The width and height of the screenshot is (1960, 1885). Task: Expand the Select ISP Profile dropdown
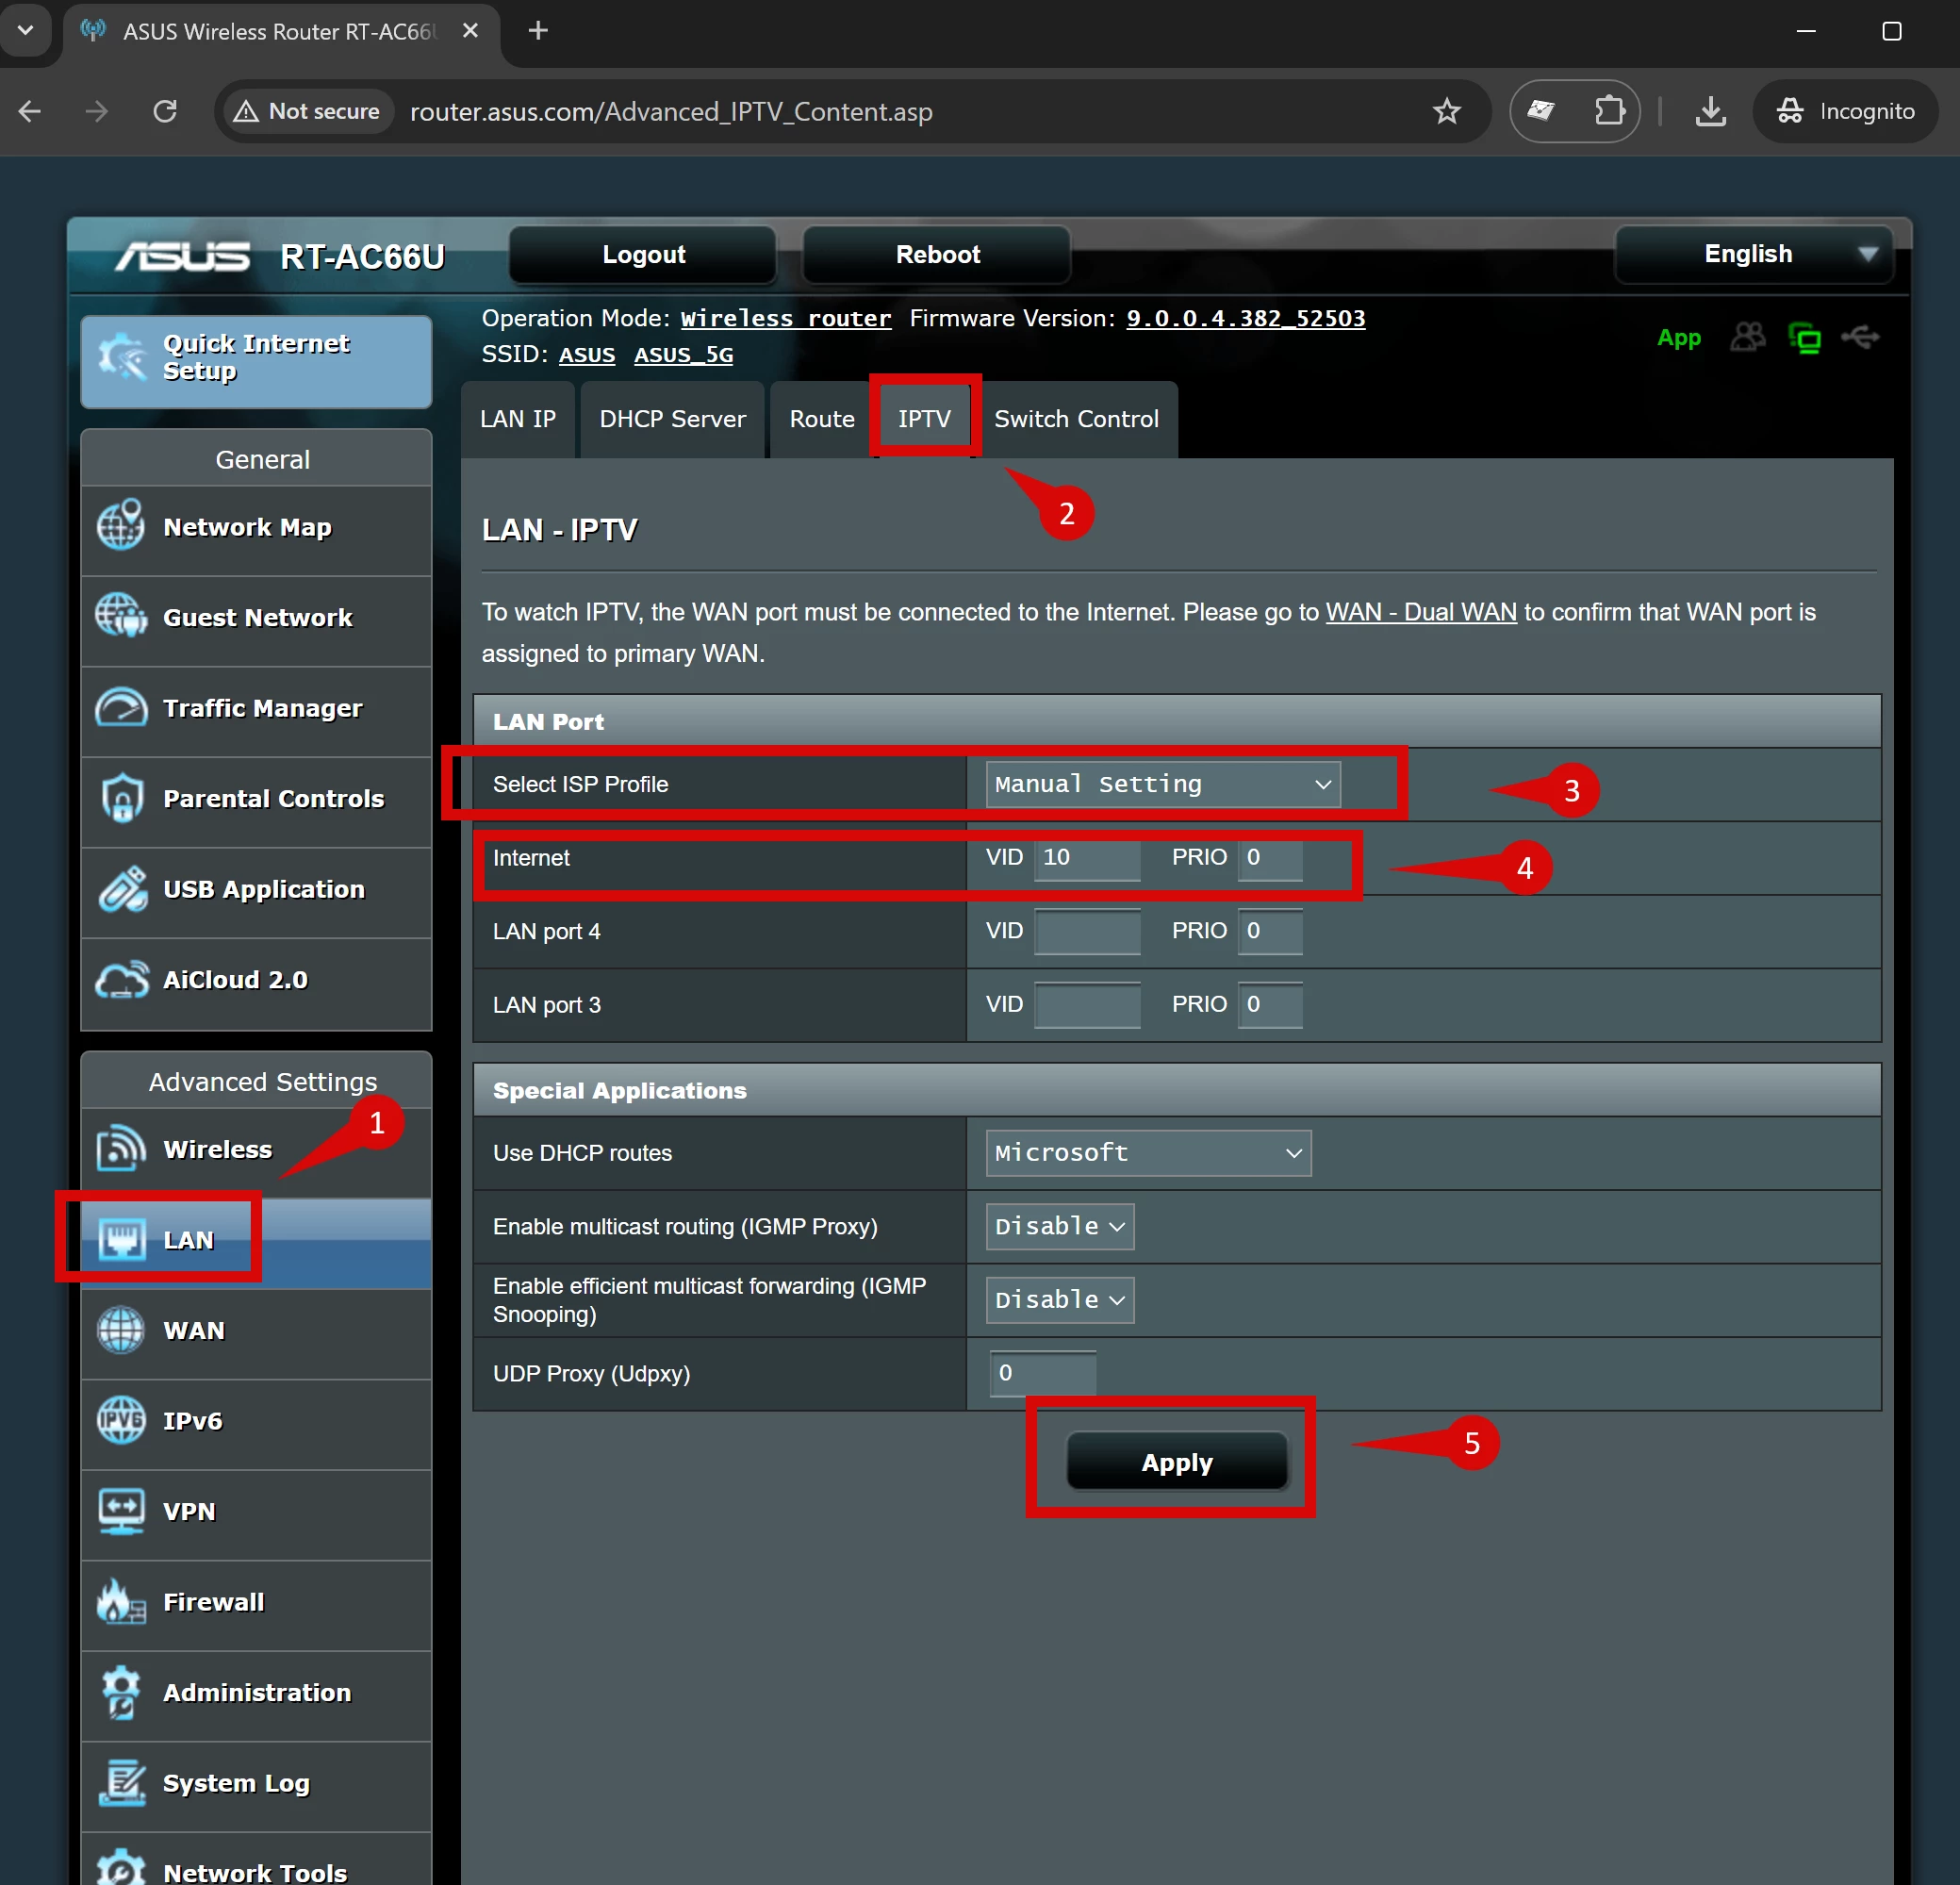coord(1162,785)
